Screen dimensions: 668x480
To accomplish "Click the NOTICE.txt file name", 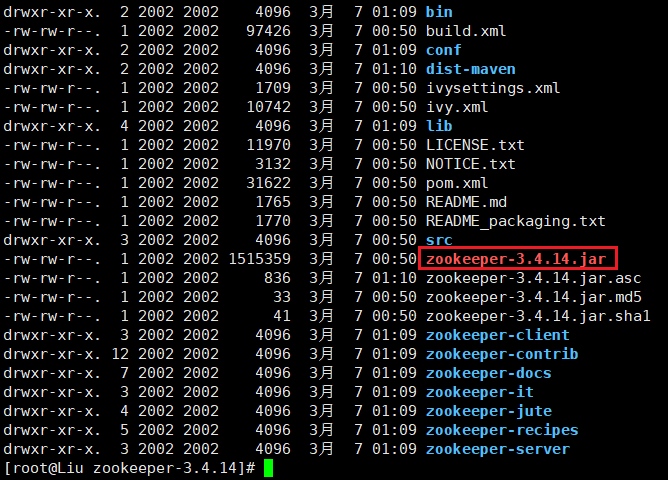I will pos(471,164).
